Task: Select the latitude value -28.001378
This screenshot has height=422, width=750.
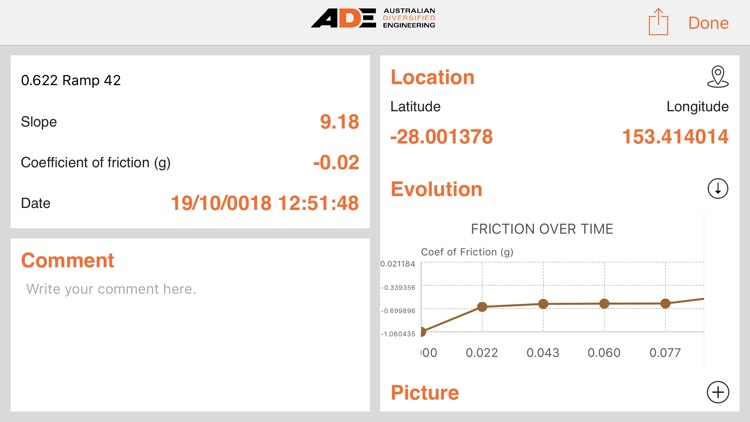Action: coord(441,137)
